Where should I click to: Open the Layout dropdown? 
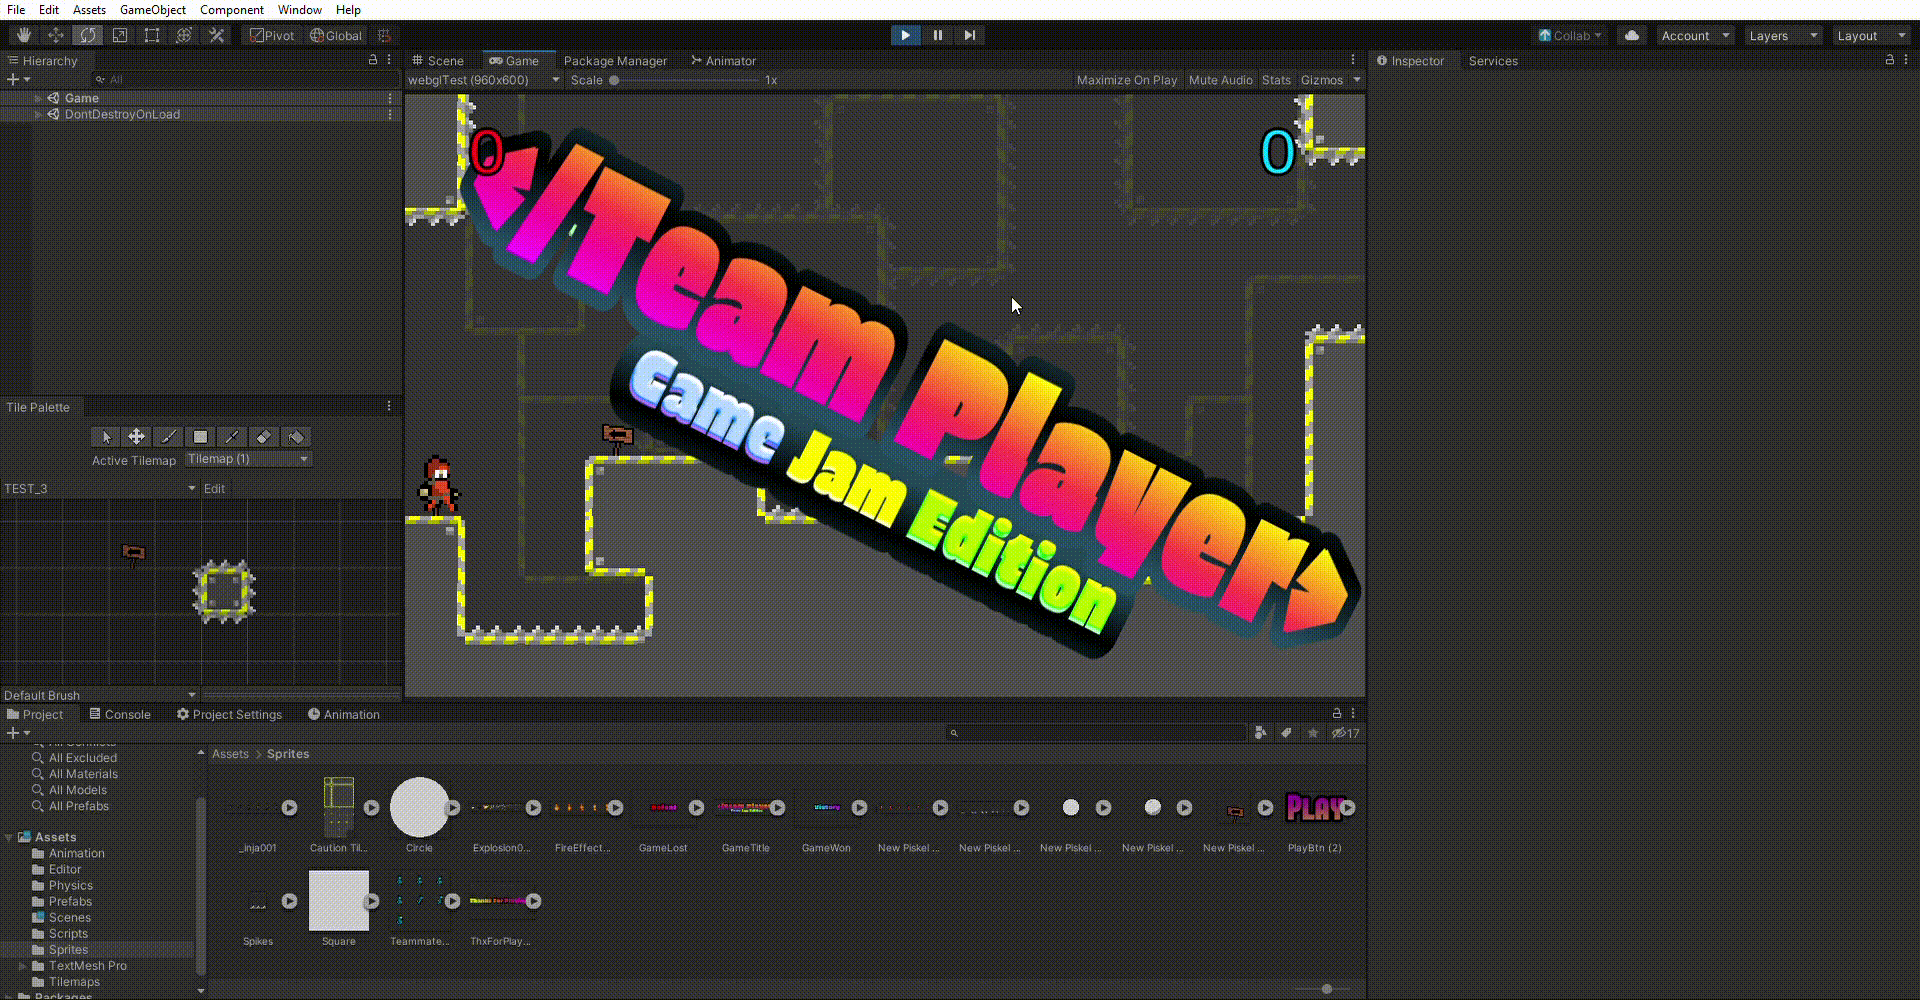(1871, 35)
